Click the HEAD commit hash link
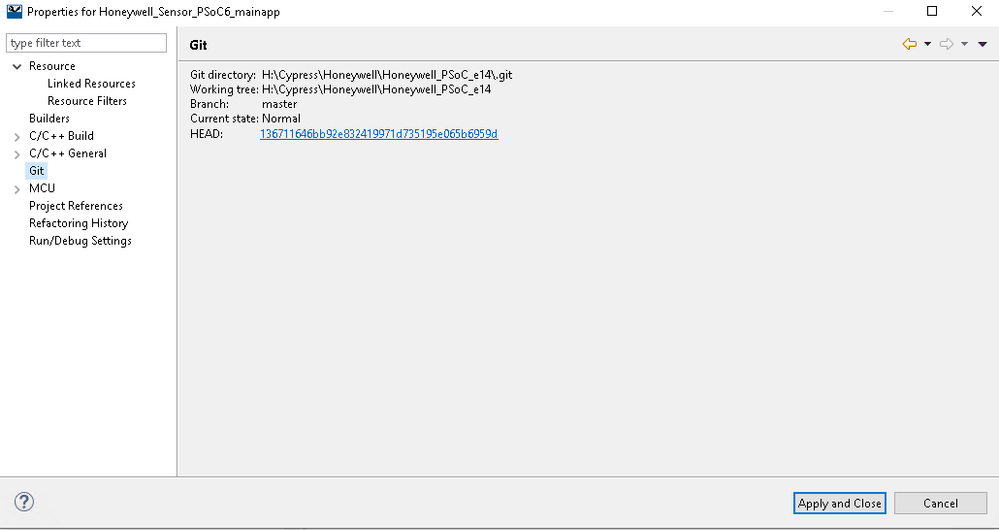The height and width of the screenshot is (530, 999). [x=379, y=134]
